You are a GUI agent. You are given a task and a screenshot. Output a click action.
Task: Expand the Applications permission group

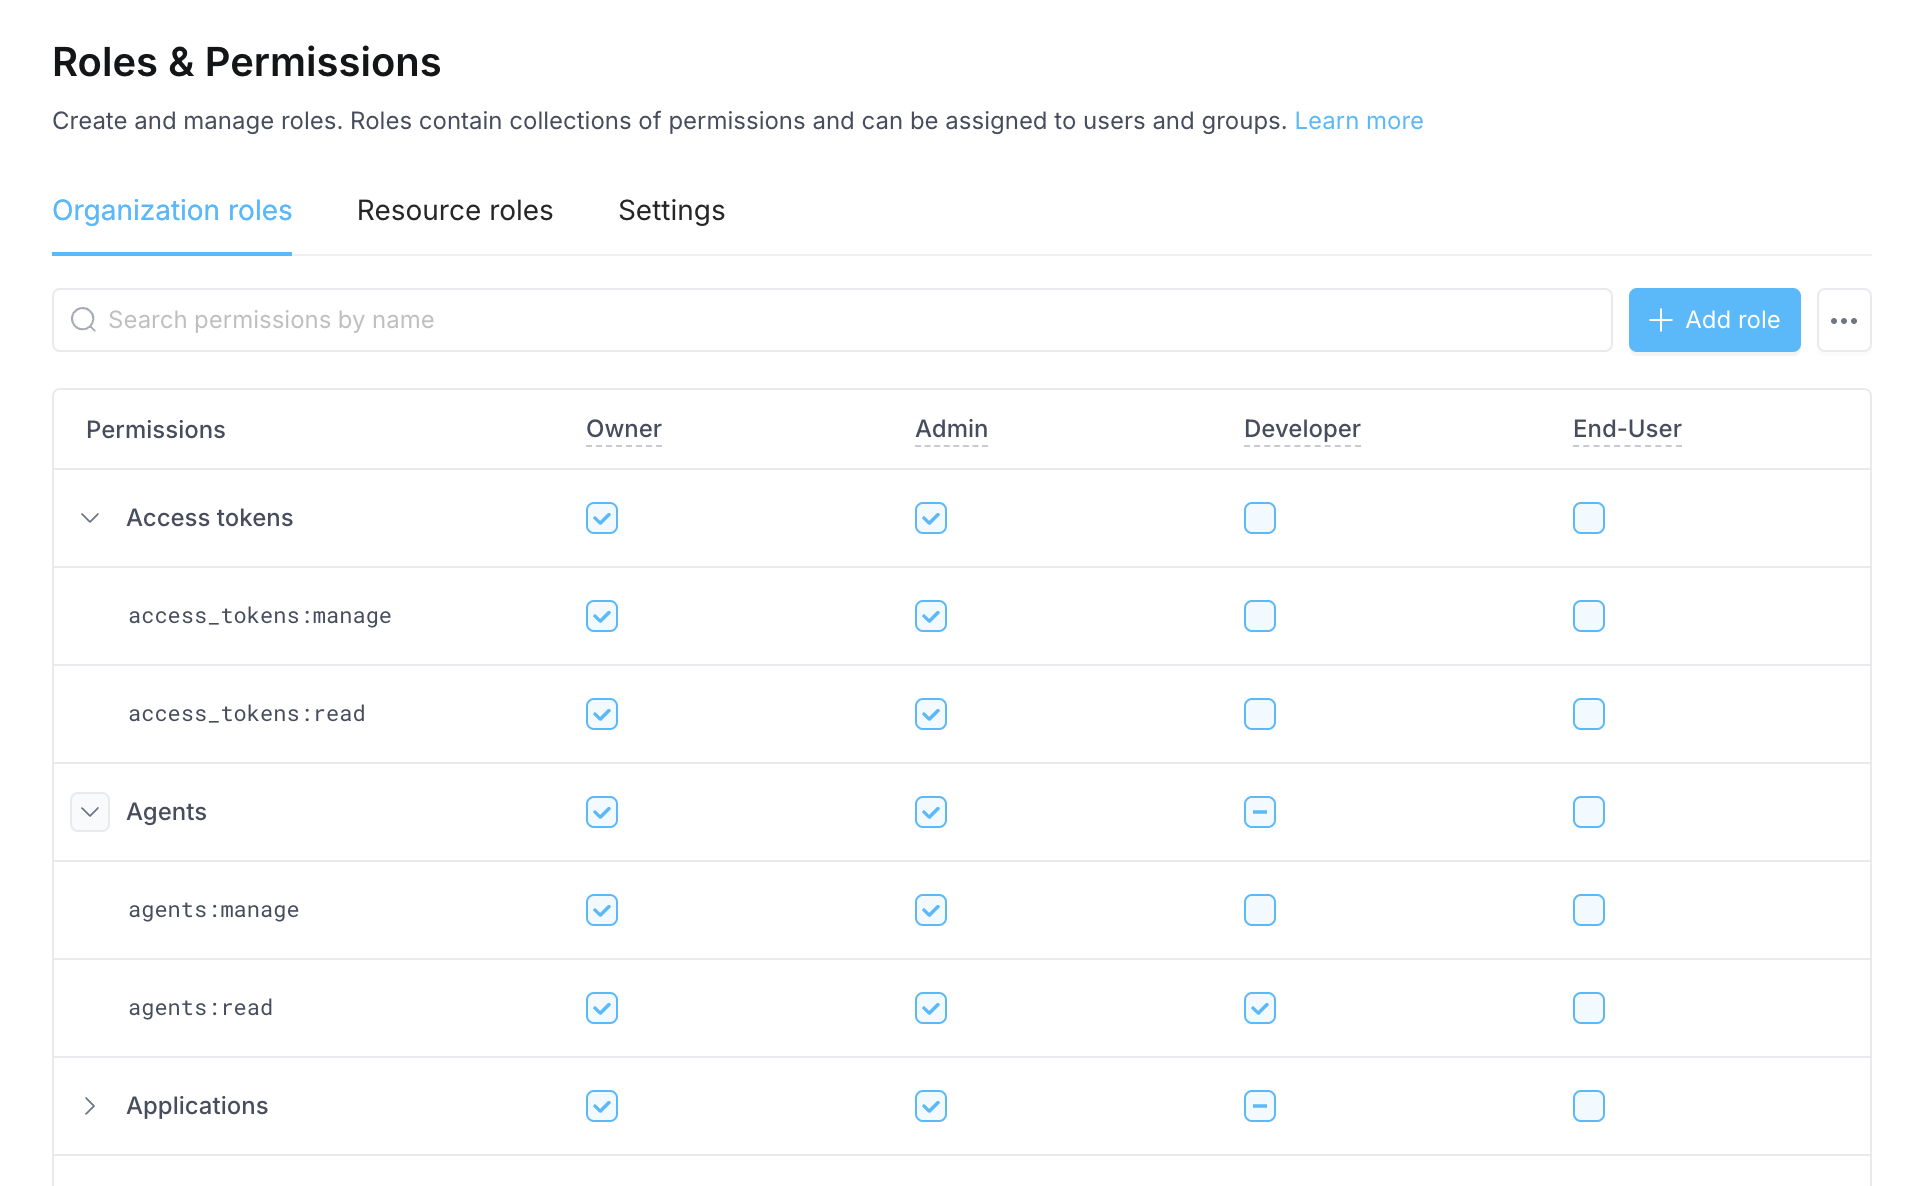[90, 1106]
